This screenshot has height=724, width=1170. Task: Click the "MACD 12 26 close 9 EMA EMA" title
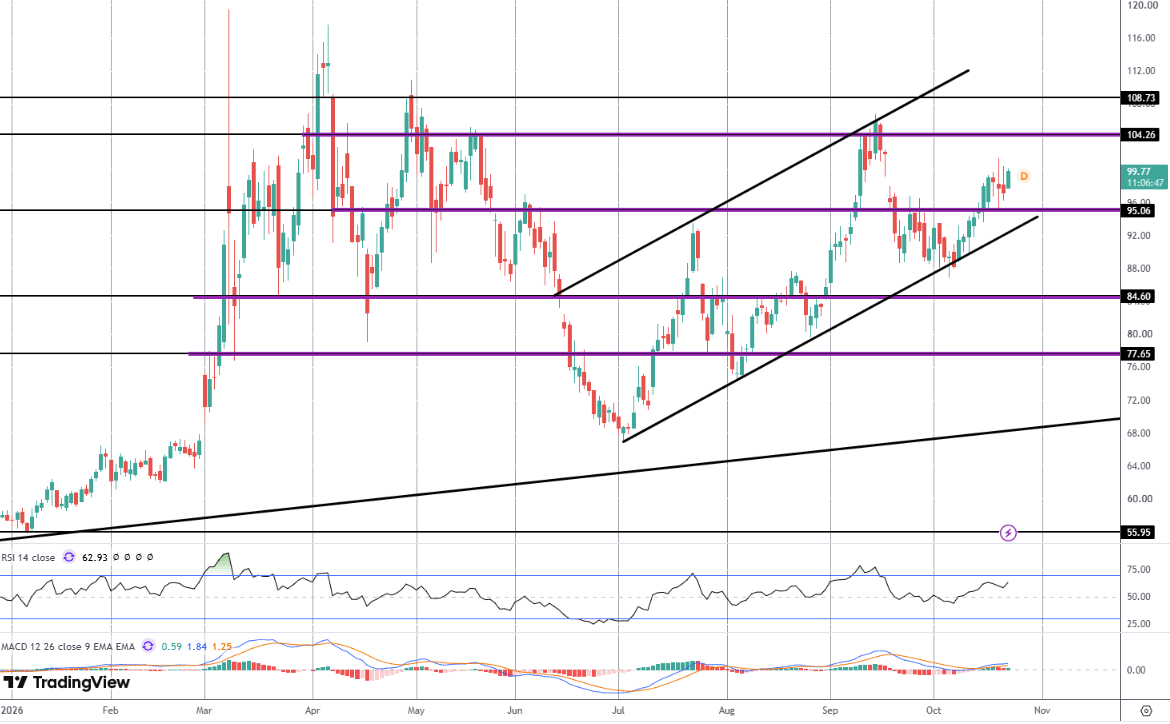[x=68, y=646]
